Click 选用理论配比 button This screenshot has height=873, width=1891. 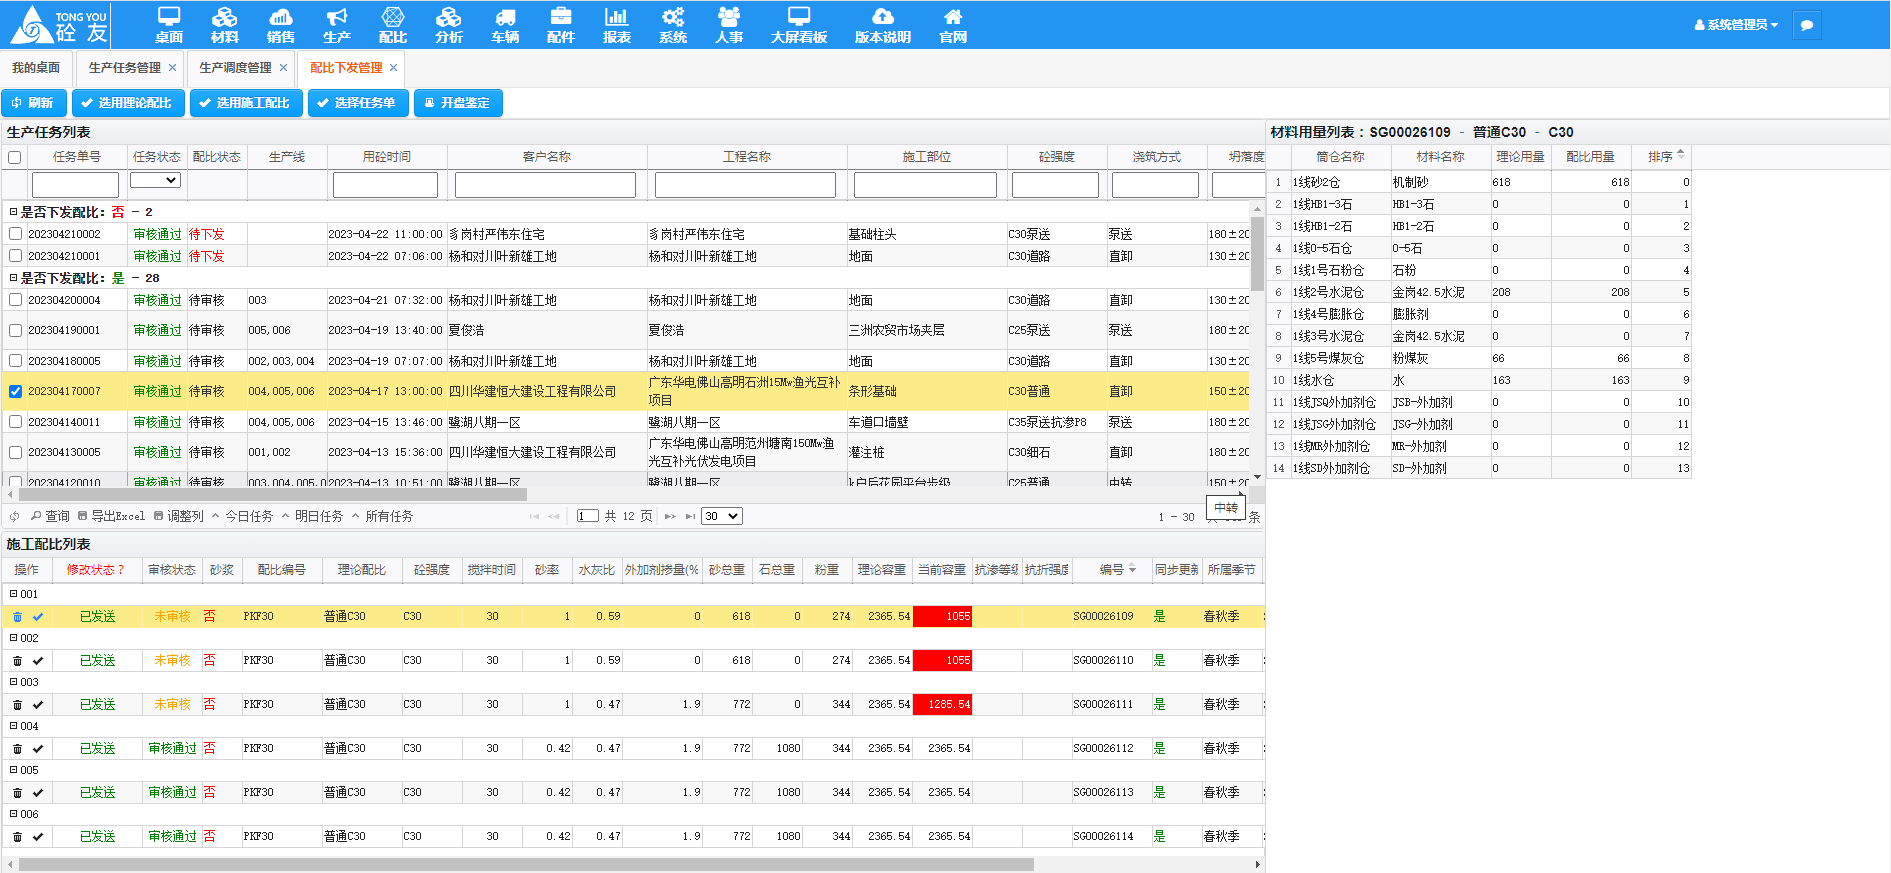click(x=128, y=103)
